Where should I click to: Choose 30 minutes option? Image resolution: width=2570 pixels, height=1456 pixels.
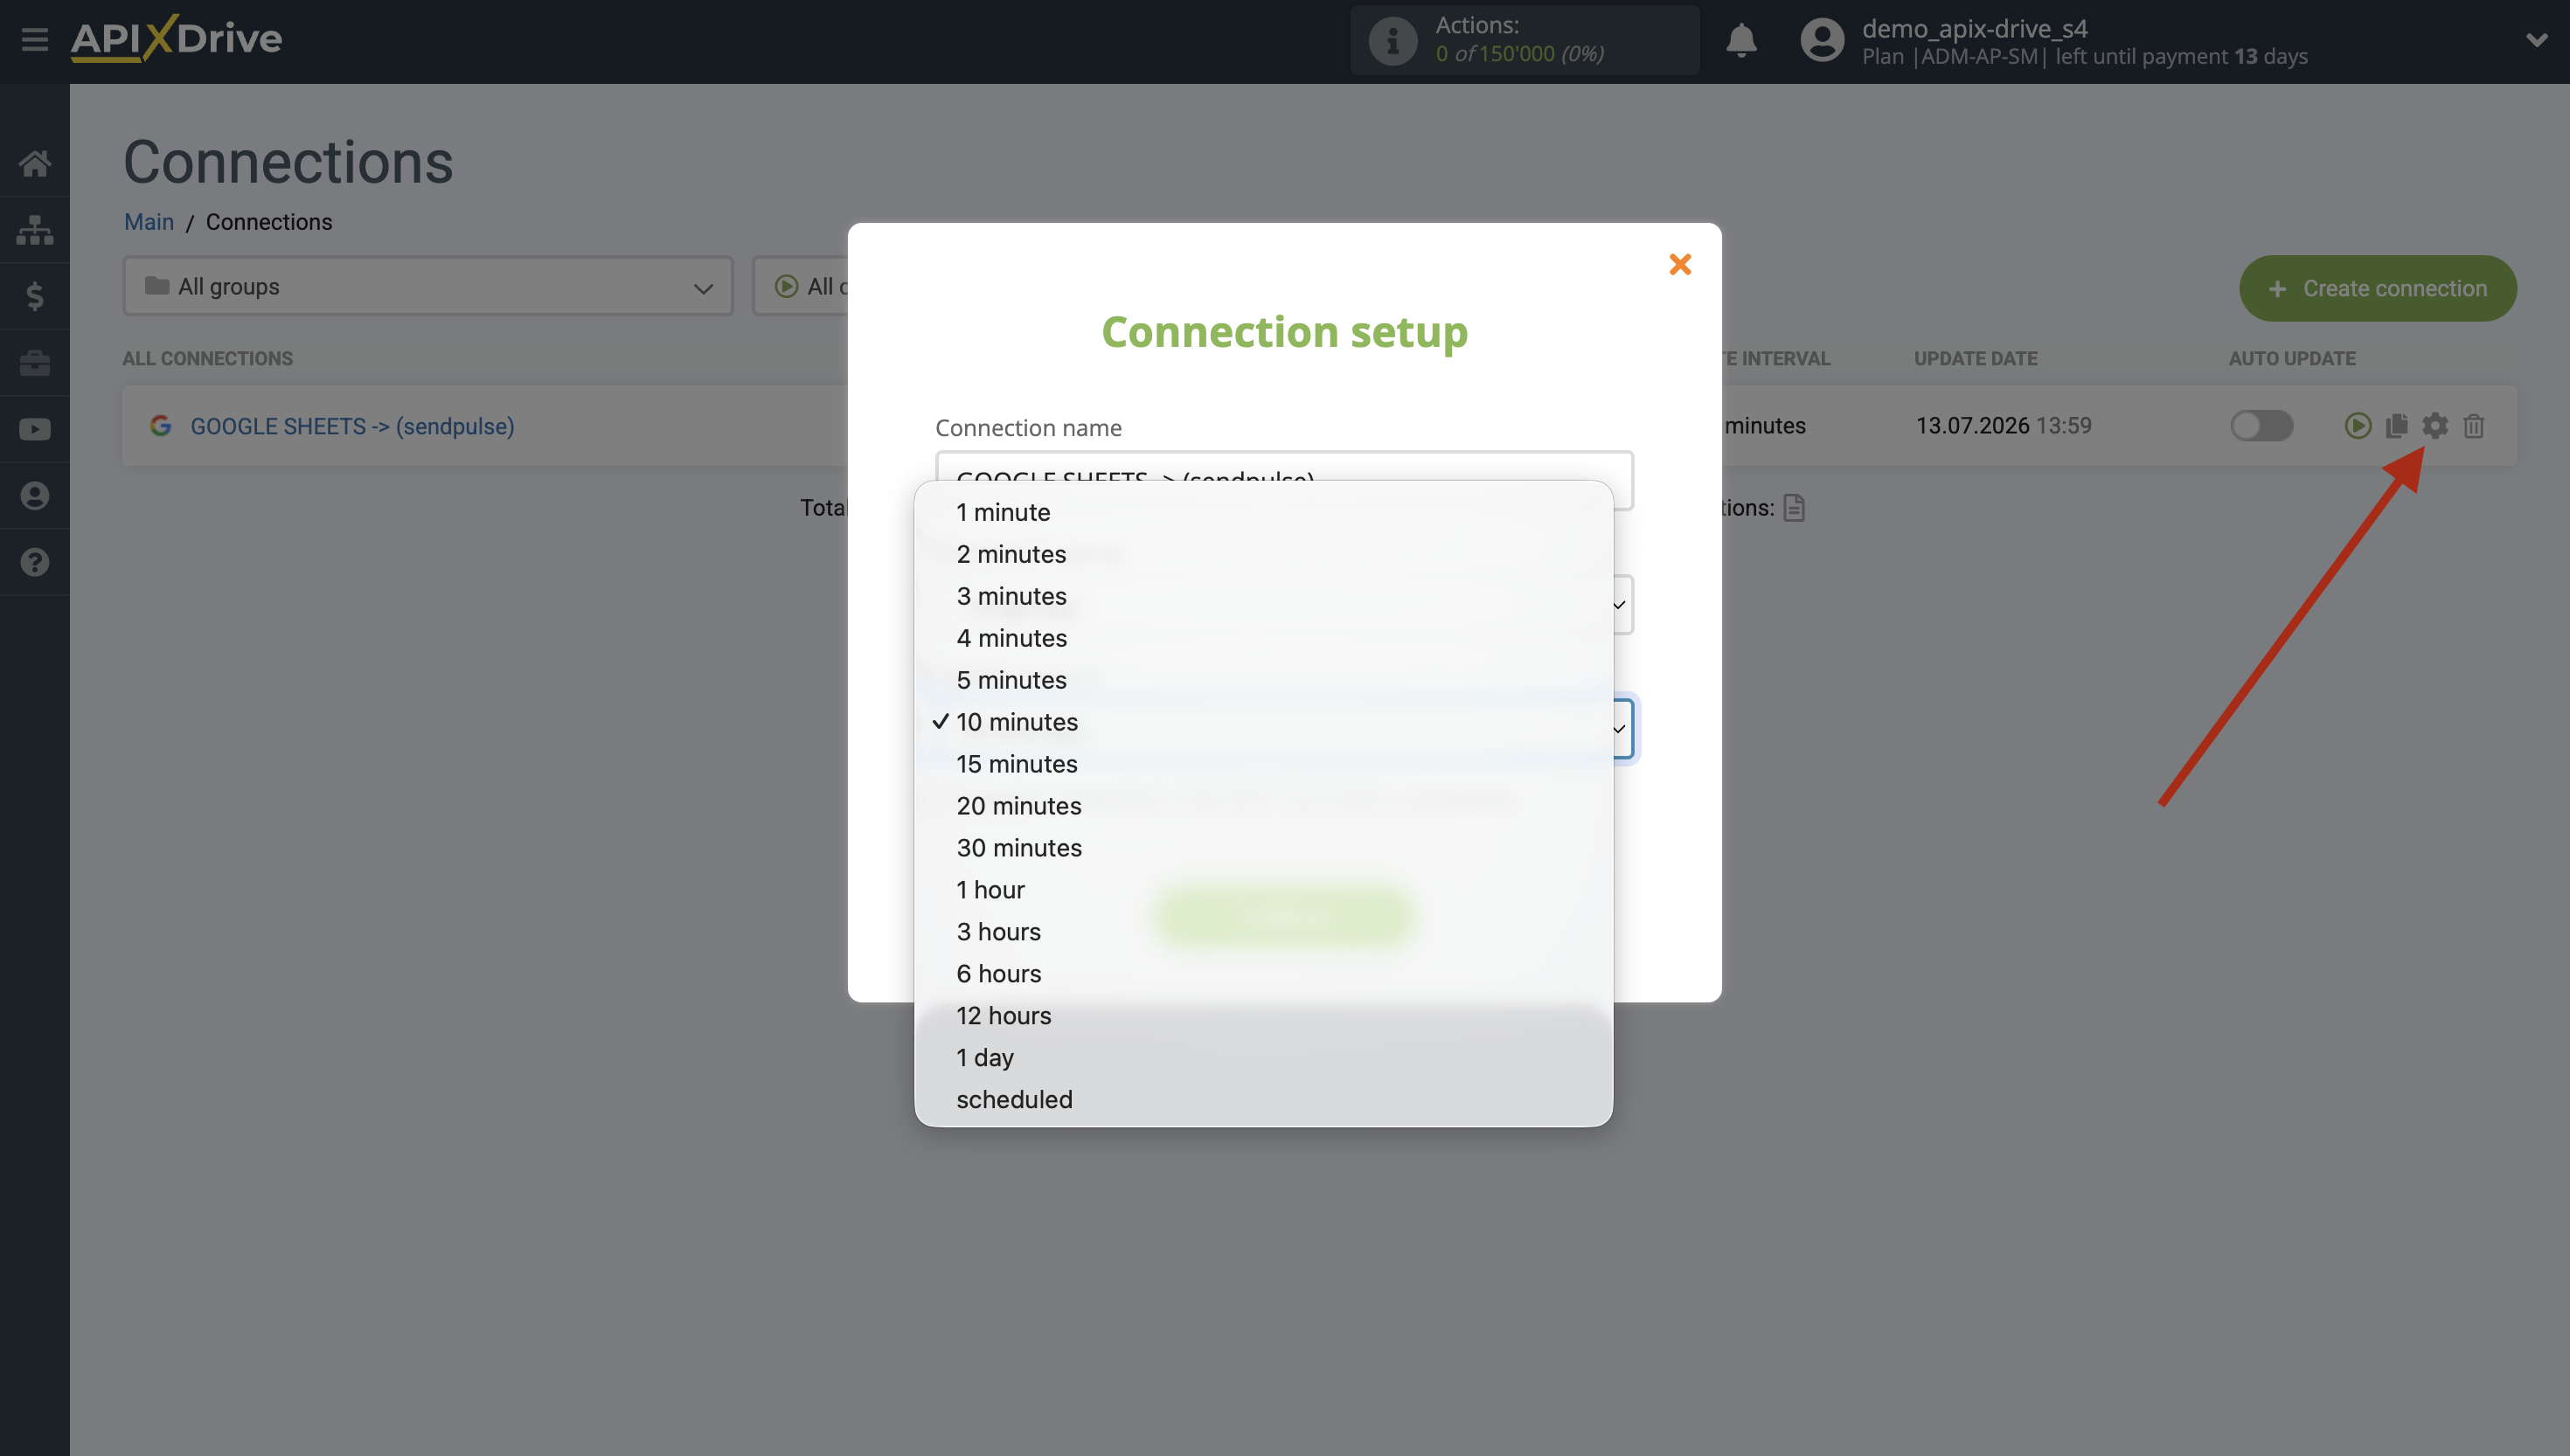tap(1264, 848)
